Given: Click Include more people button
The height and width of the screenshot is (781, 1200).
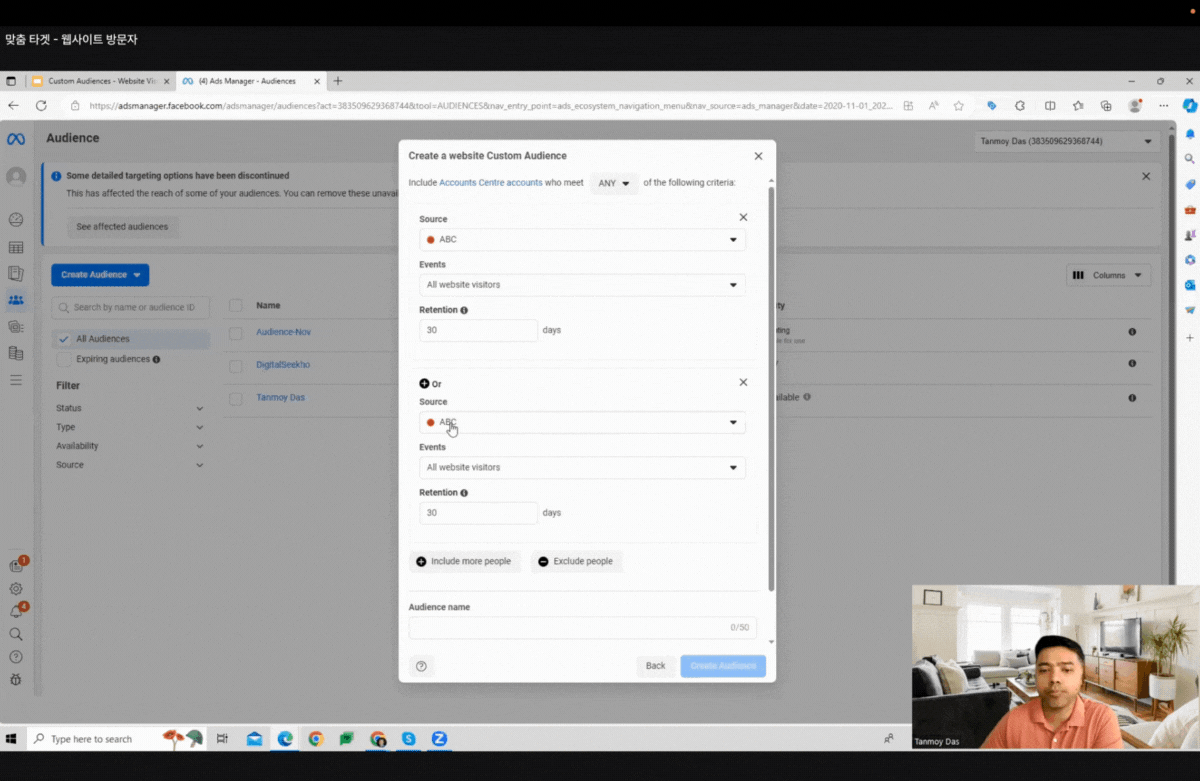Looking at the screenshot, I should tap(464, 561).
